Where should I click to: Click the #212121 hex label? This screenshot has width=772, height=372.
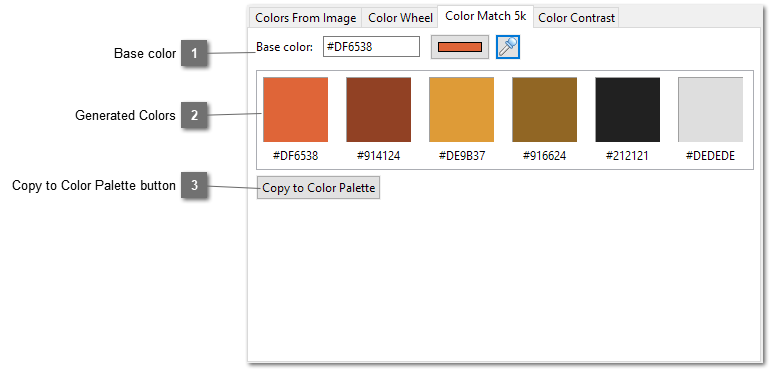(628, 156)
